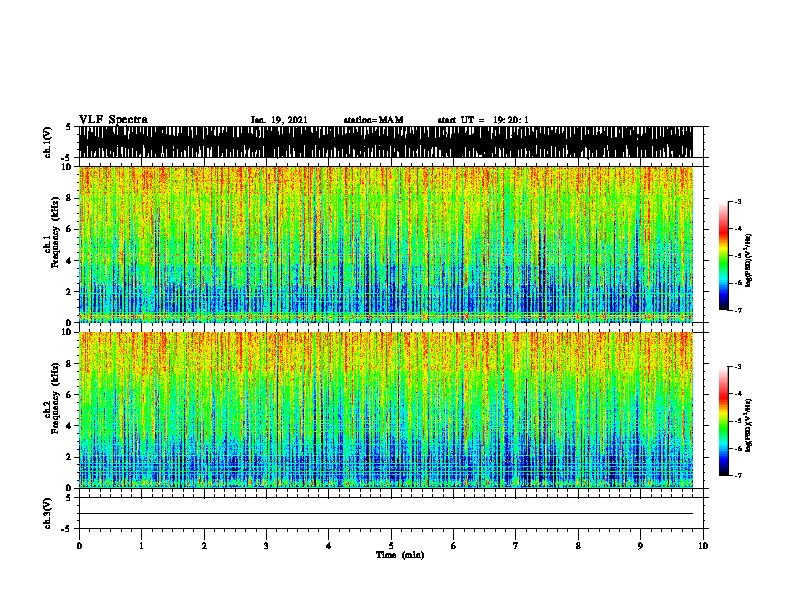Click the "4" tick on ch.2 frequency axis
The height and width of the screenshot is (612, 792).
tap(69, 426)
